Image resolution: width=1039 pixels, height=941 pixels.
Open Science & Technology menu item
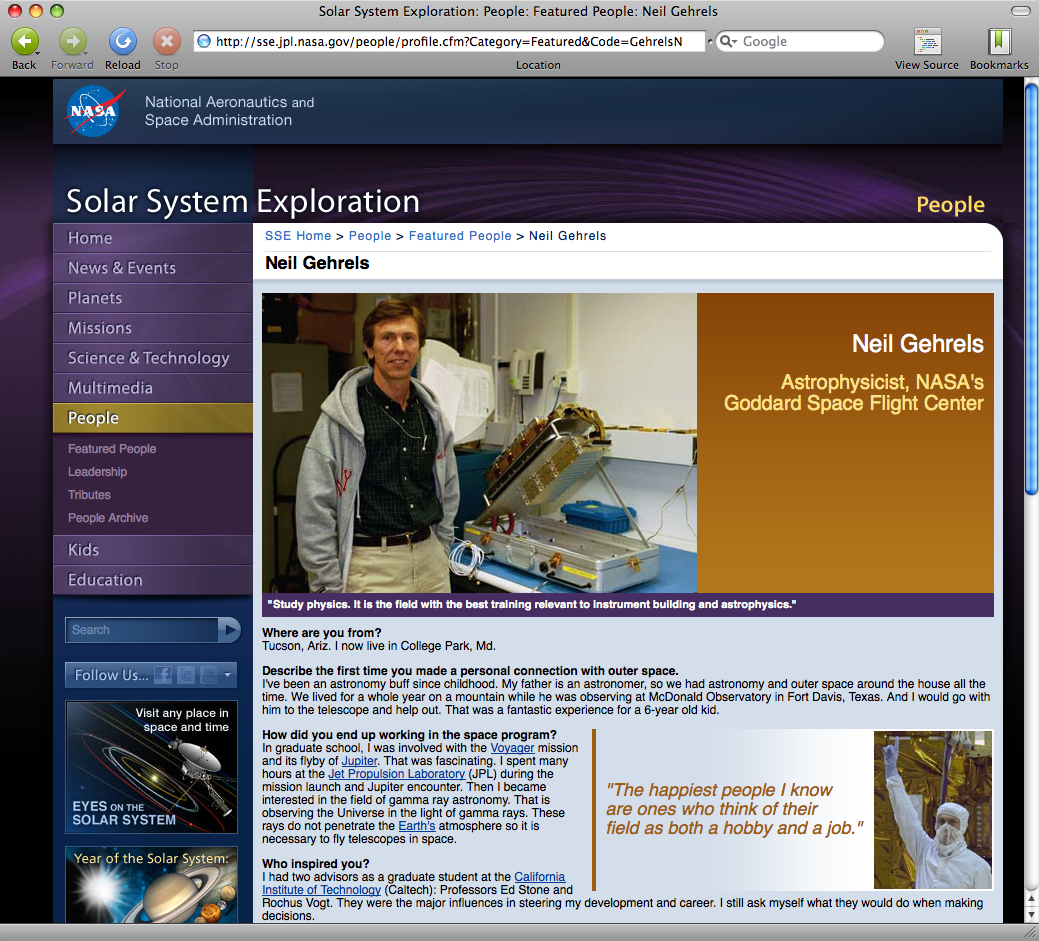coord(152,358)
